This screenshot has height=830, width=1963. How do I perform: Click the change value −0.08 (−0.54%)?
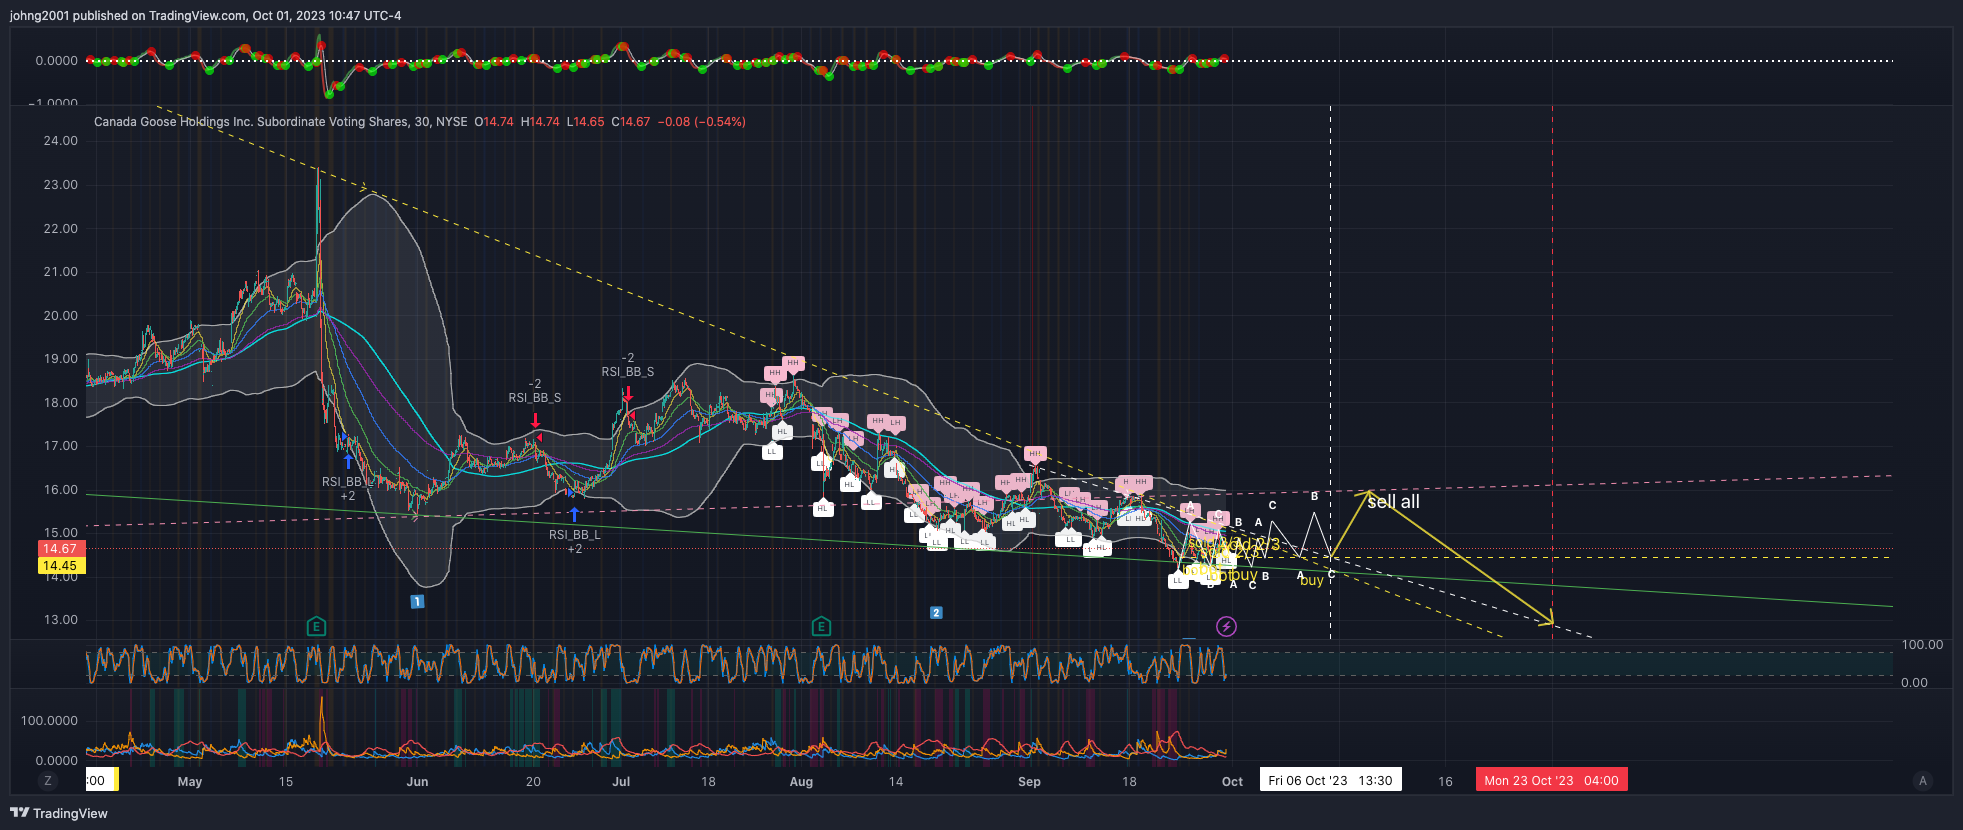[702, 122]
